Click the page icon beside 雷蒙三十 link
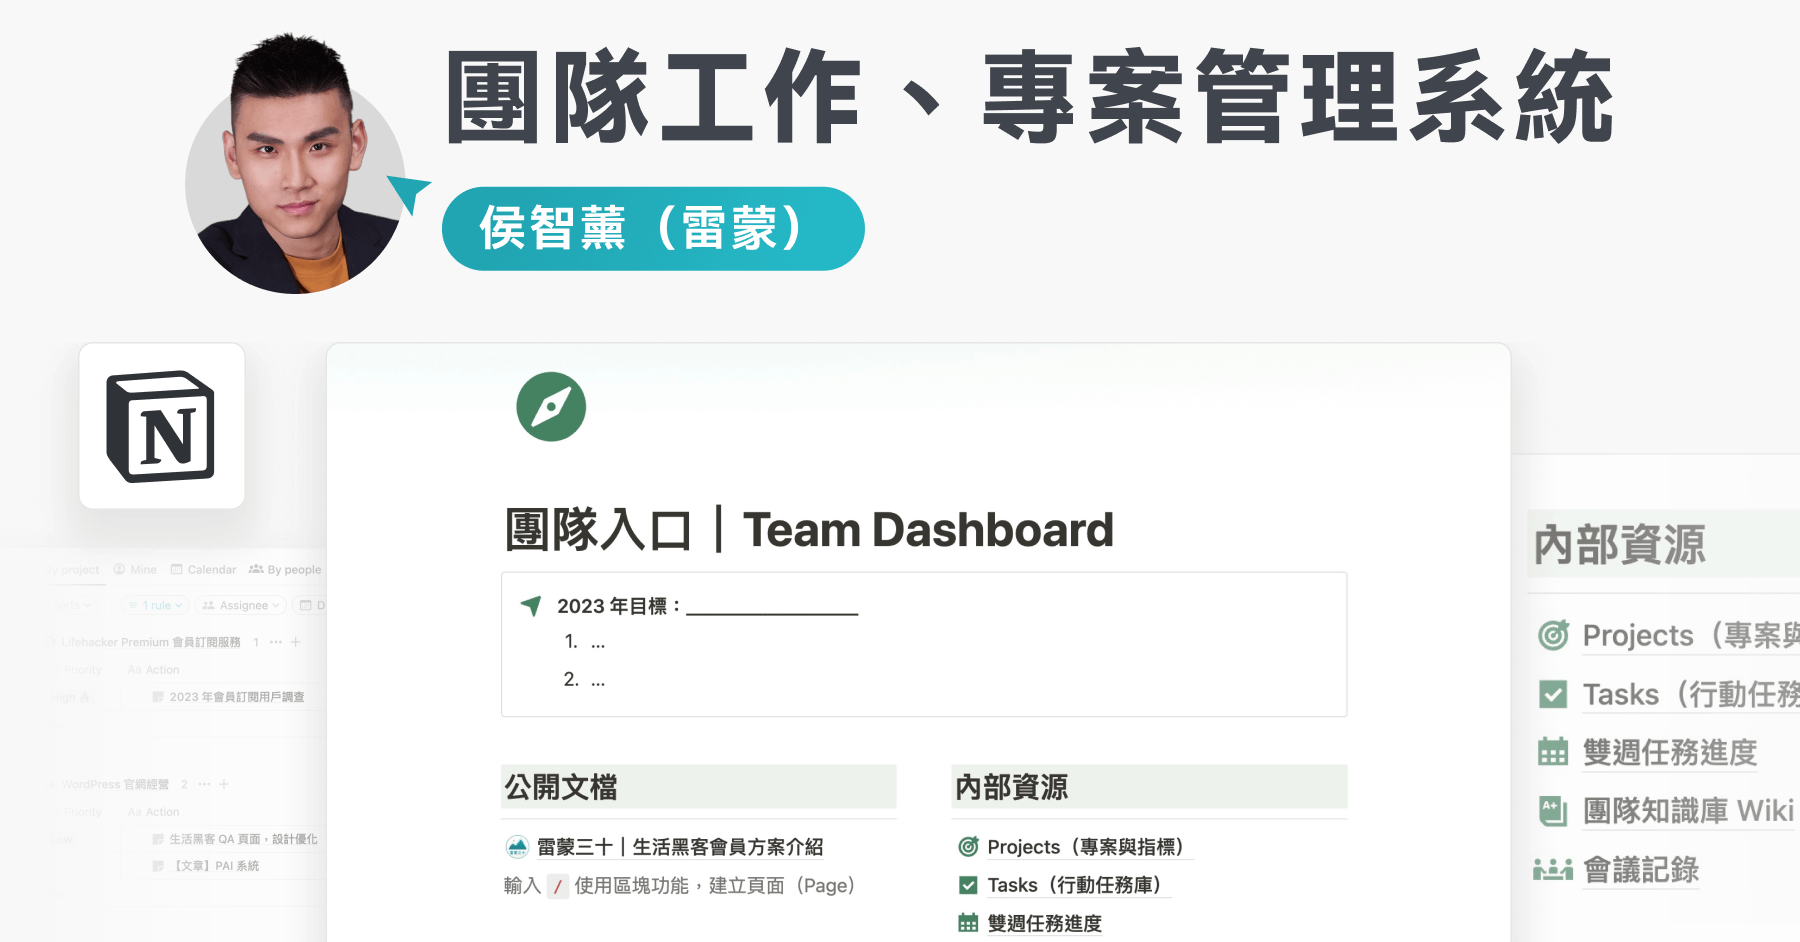The width and height of the screenshot is (1800, 942). pyautogui.click(x=516, y=846)
